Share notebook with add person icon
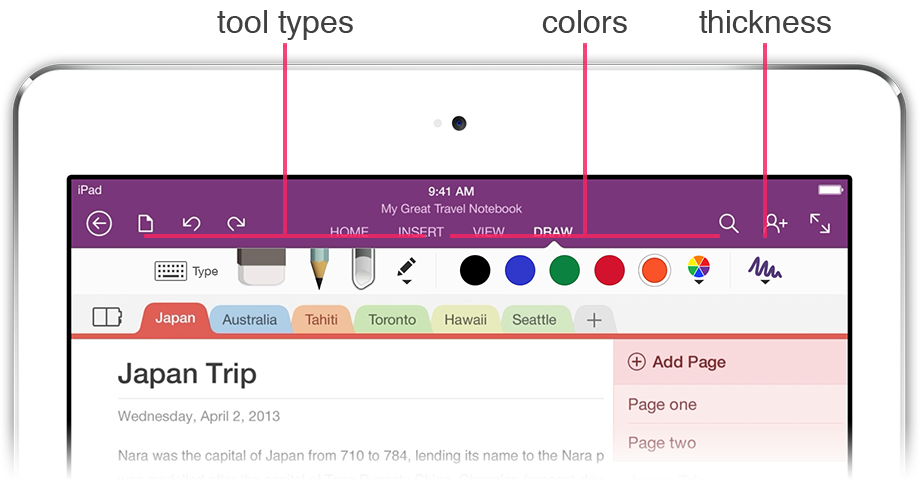 coord(776,224)
